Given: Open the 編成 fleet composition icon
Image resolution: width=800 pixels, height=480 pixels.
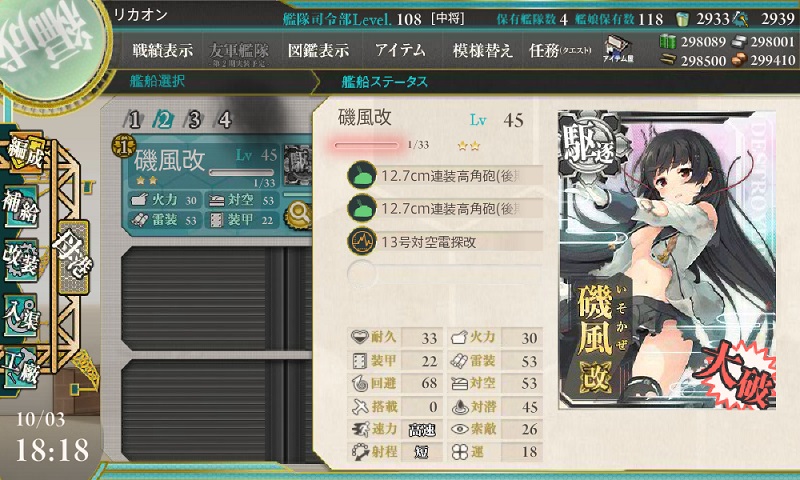Looking at the screenshot, I should [24, 152].
